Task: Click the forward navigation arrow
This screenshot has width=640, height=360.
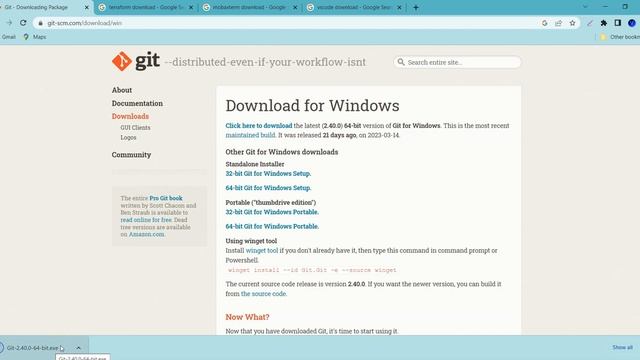Action: (x=9, y=23)
